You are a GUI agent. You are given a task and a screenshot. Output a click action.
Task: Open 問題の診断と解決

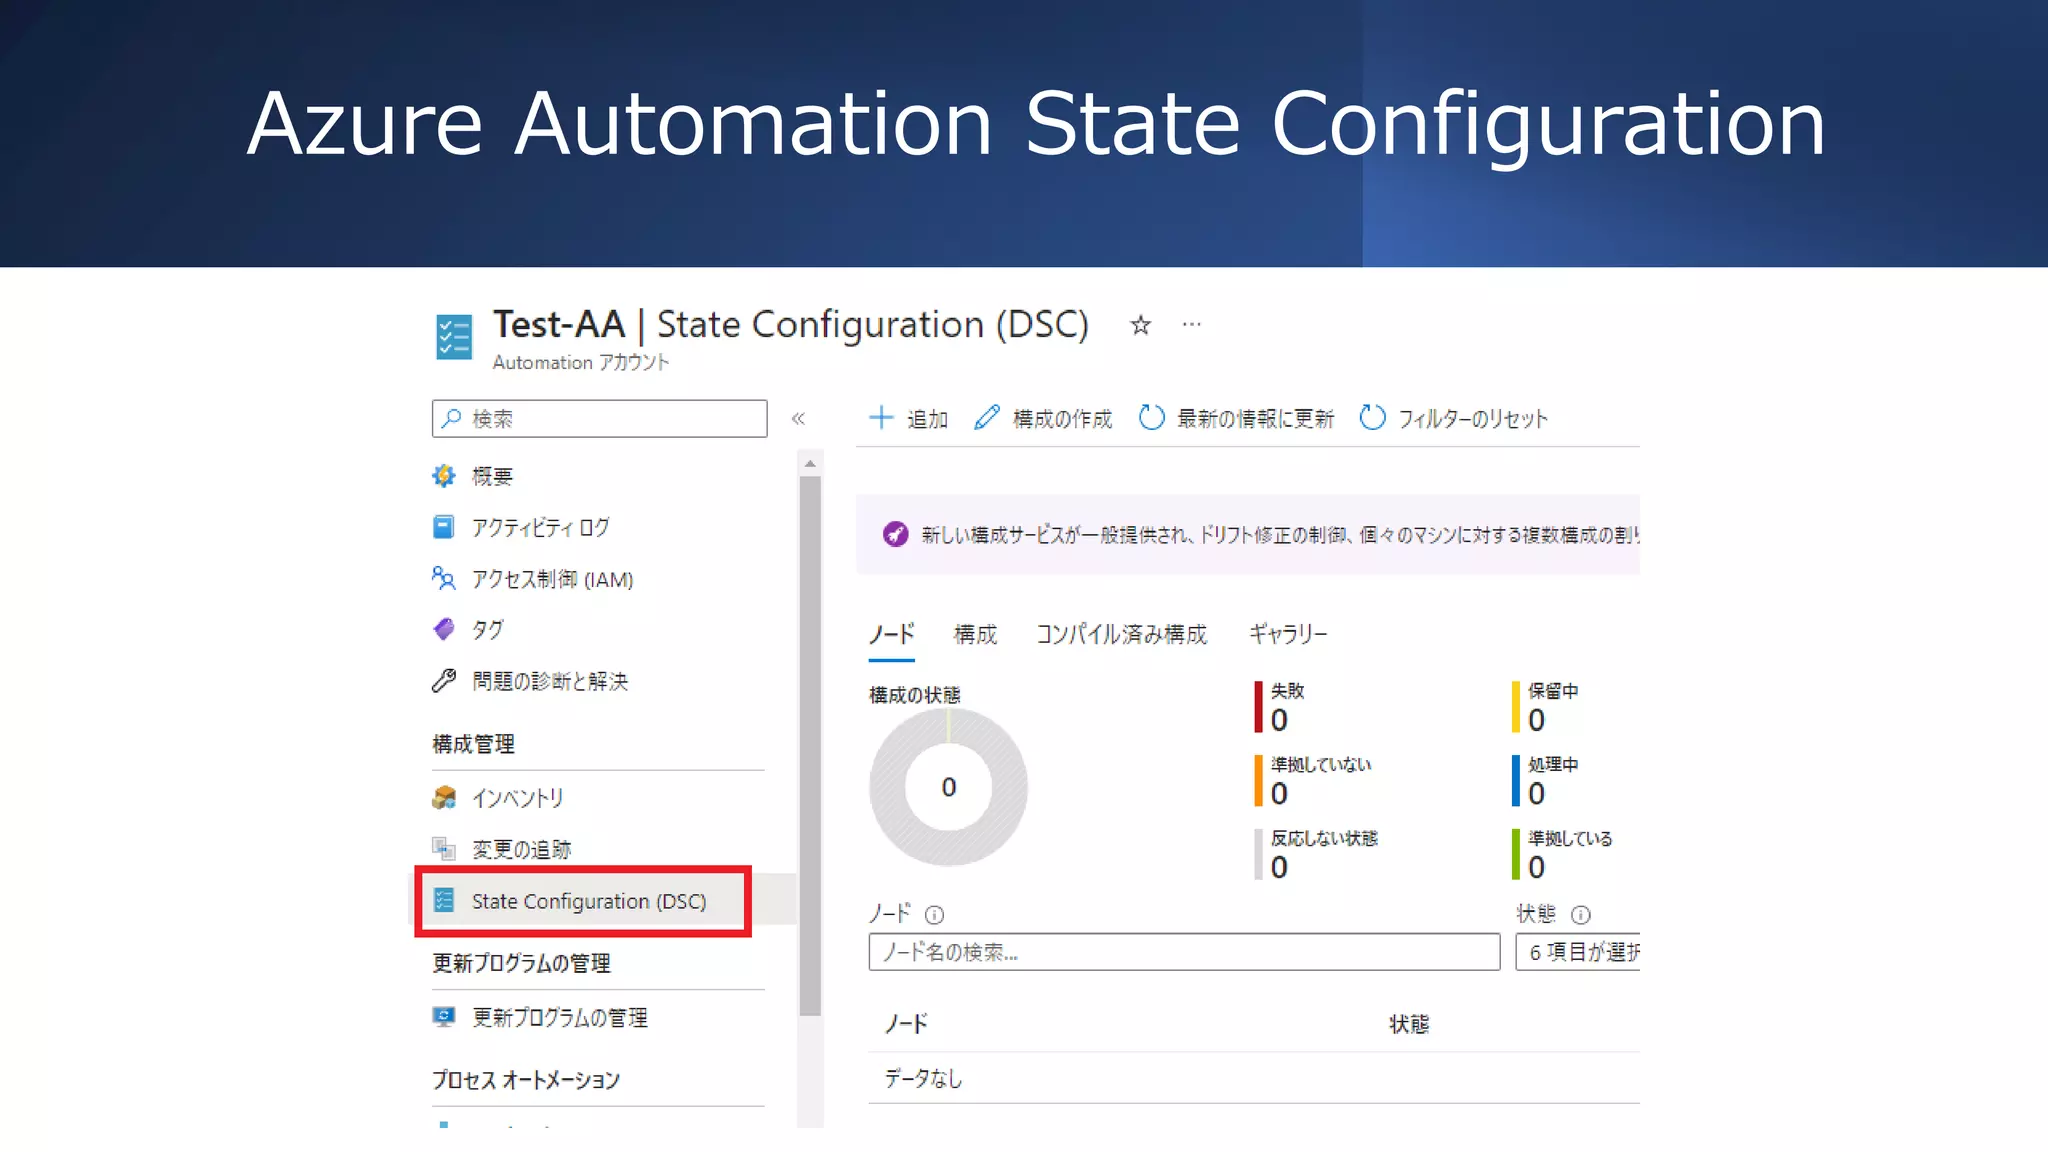tap(550, 681)
